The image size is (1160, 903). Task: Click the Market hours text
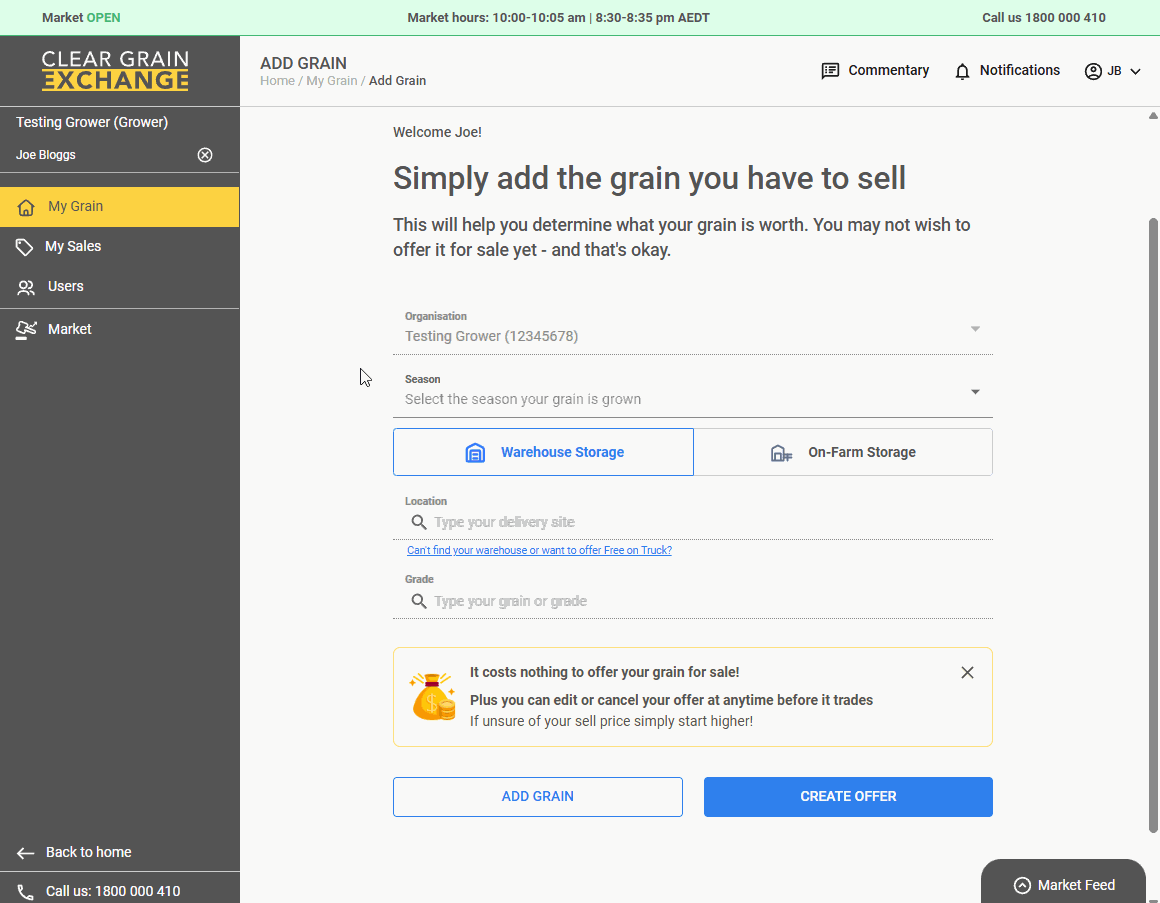tap(559, 18)
